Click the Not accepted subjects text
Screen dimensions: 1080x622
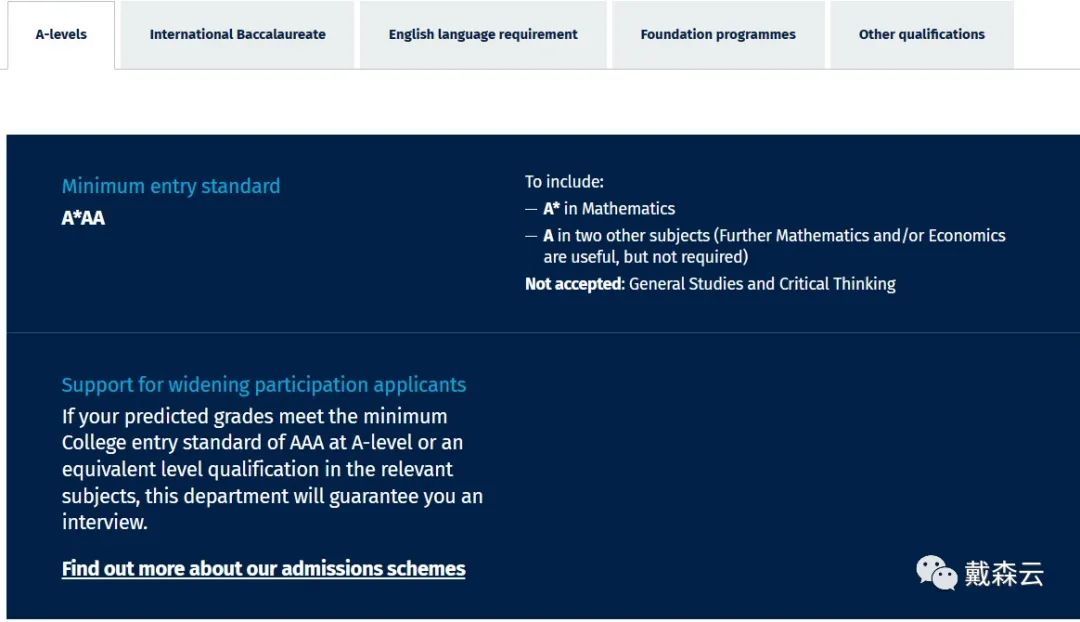pos(710,283)
